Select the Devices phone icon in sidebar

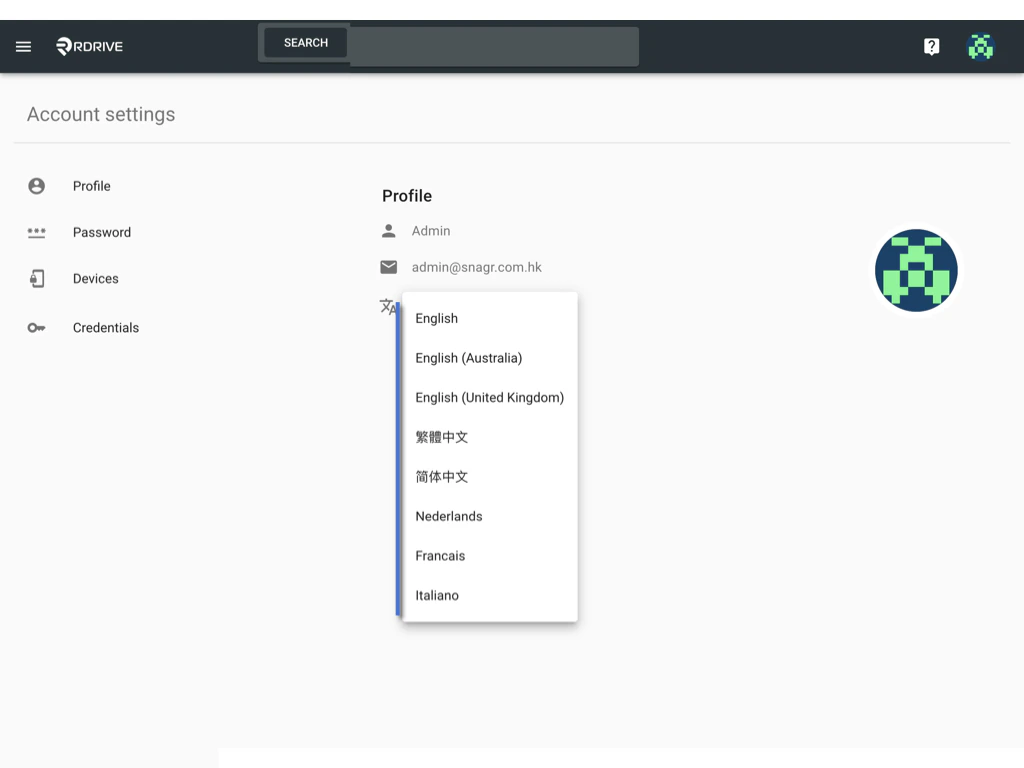(x=37, y=278)
